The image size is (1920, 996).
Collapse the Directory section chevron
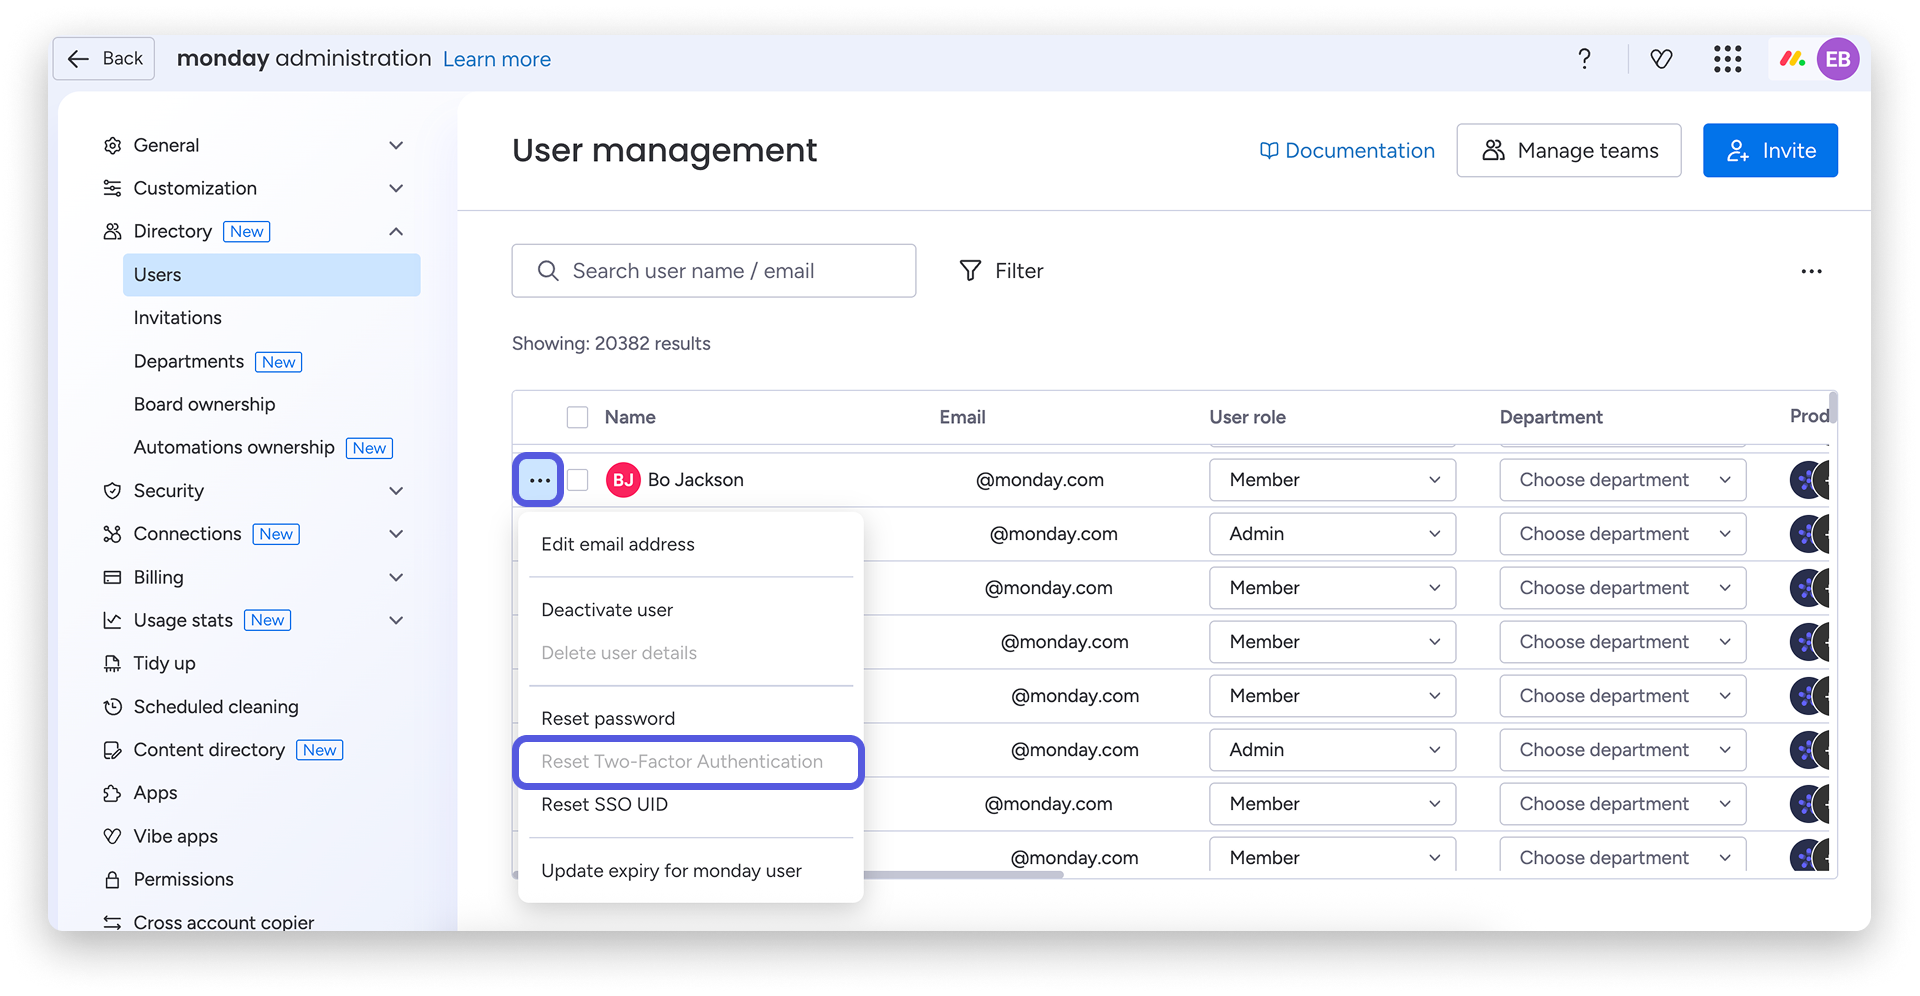click(x=396, y=232)
